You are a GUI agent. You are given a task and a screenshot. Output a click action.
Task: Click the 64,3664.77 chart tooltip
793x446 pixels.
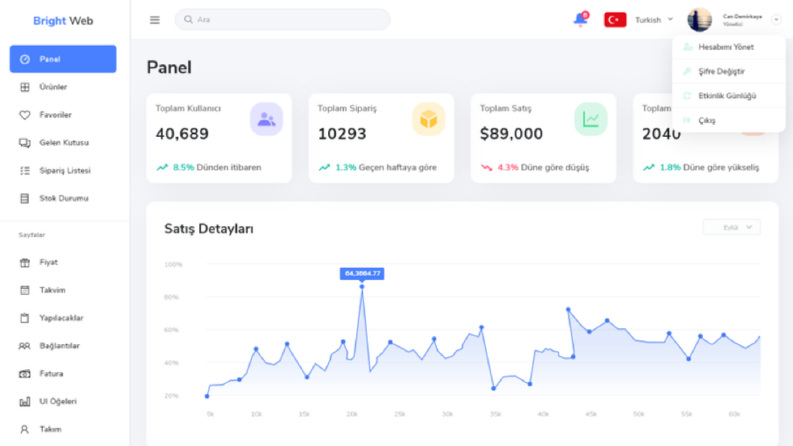tap(362, 274)
